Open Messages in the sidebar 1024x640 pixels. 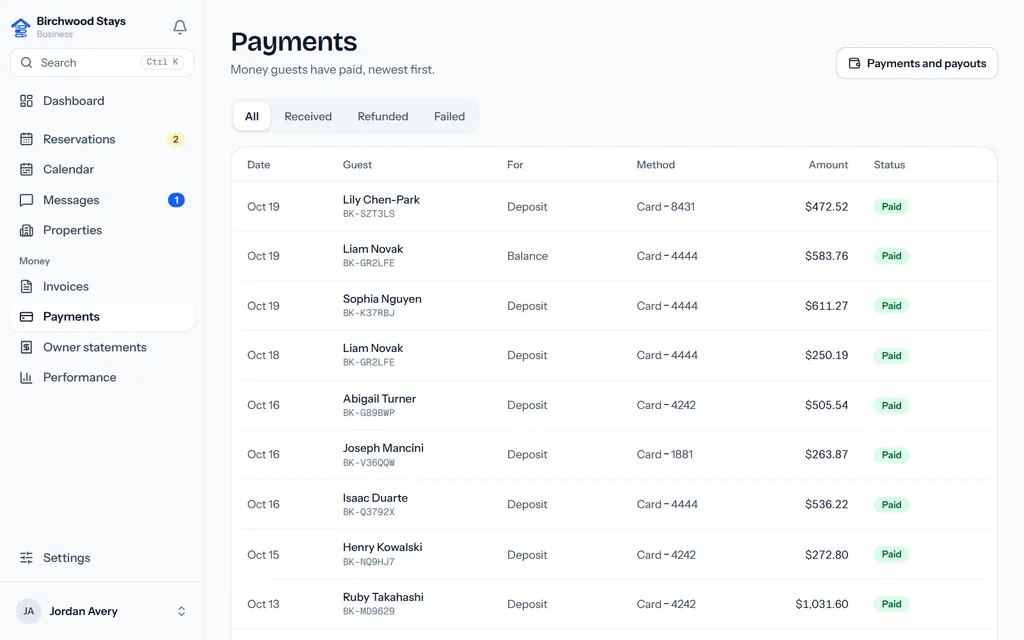(102, 200)
